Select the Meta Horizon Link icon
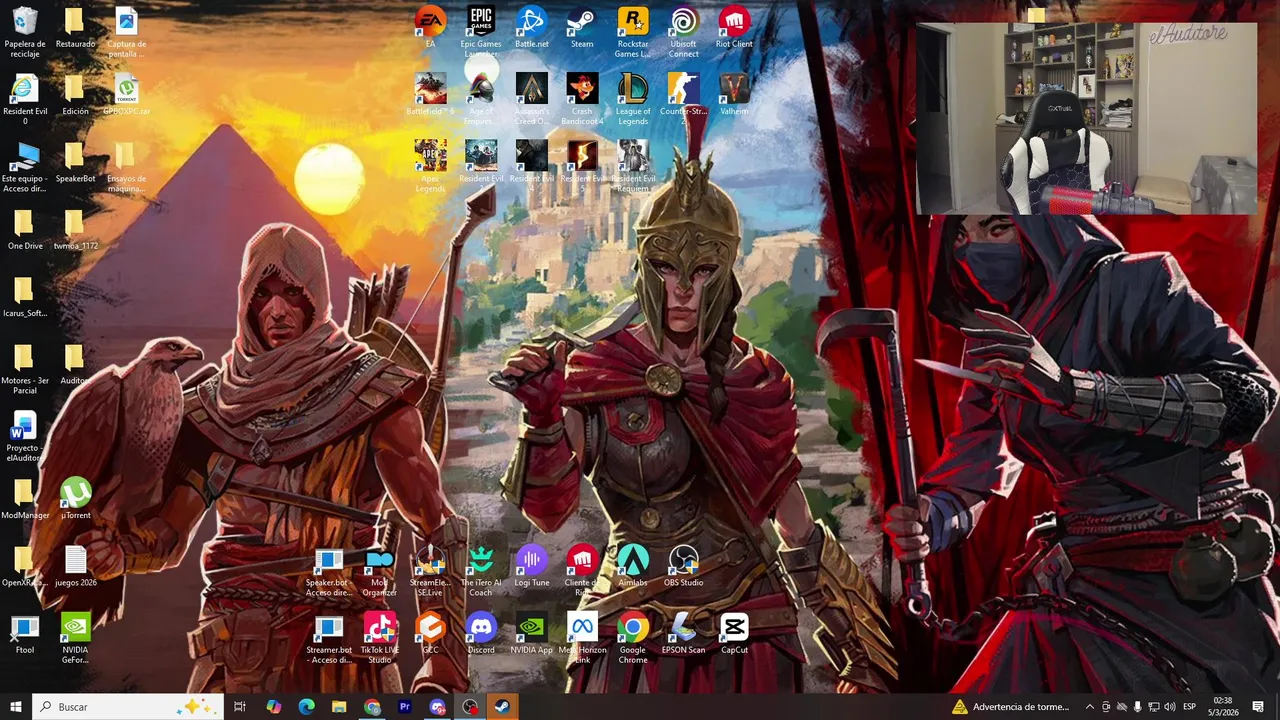 pyautogui.click(x=582, y=638)
